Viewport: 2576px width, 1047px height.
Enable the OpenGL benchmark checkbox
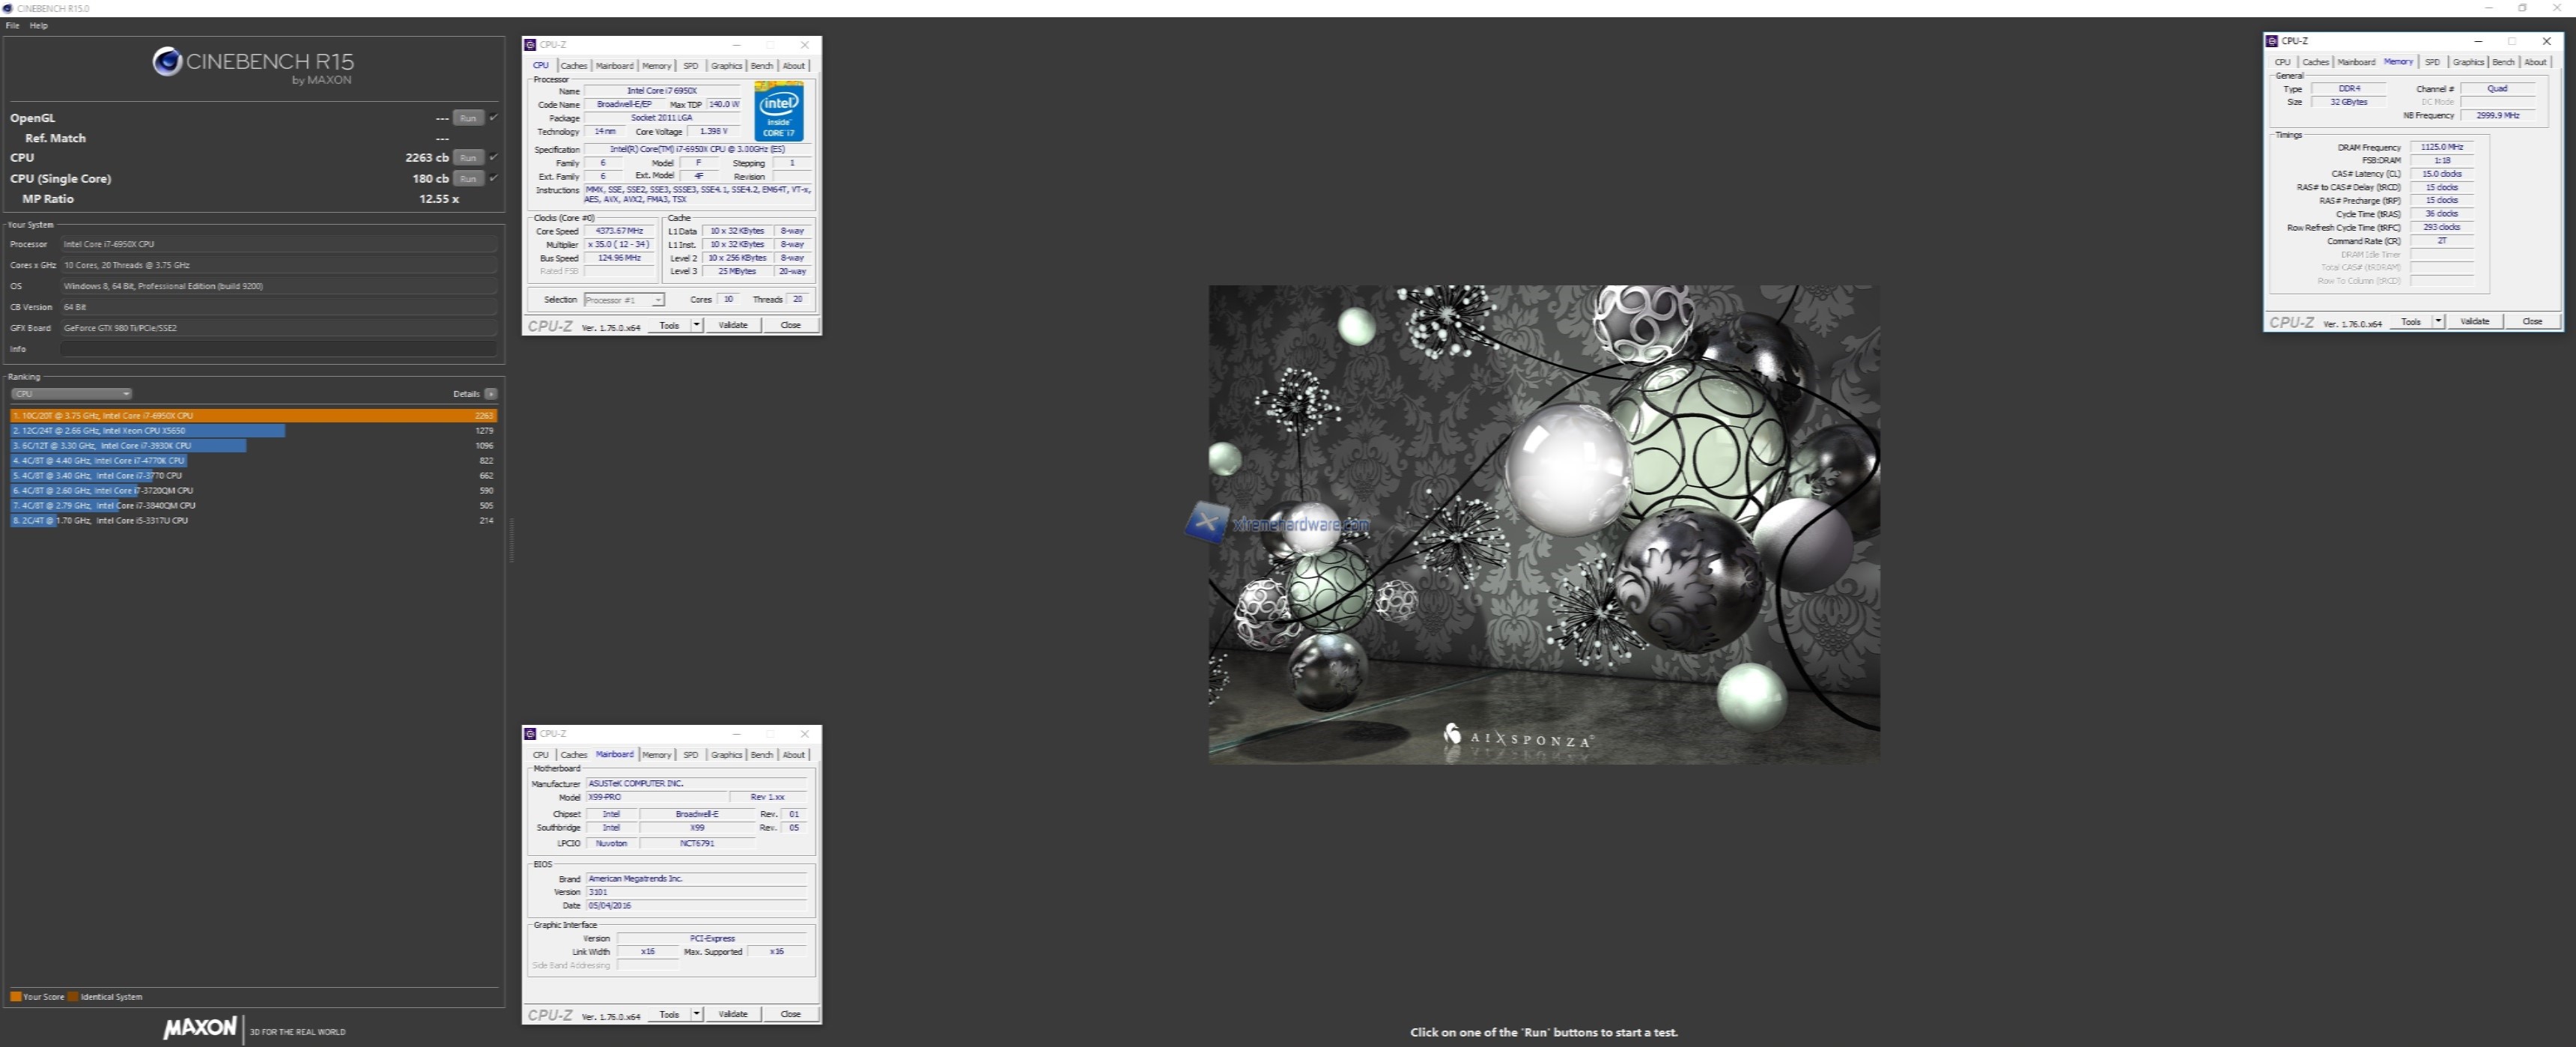pyautogui.click(x=494, y=117)
